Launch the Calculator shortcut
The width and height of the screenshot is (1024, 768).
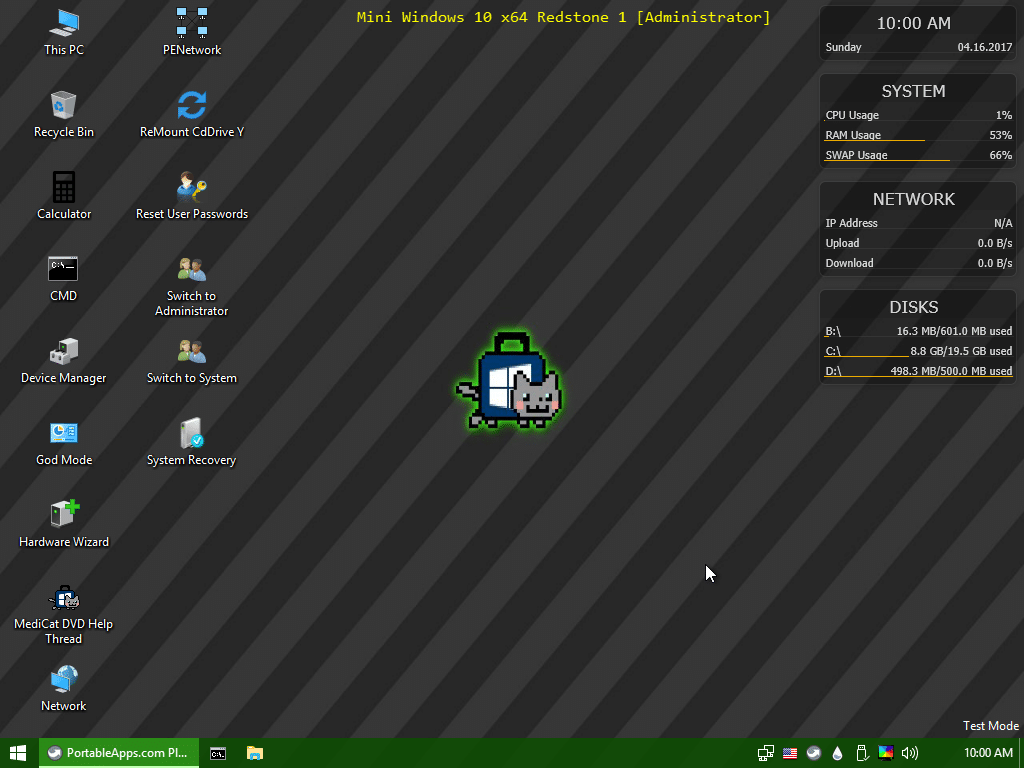[x=64, y=196]
